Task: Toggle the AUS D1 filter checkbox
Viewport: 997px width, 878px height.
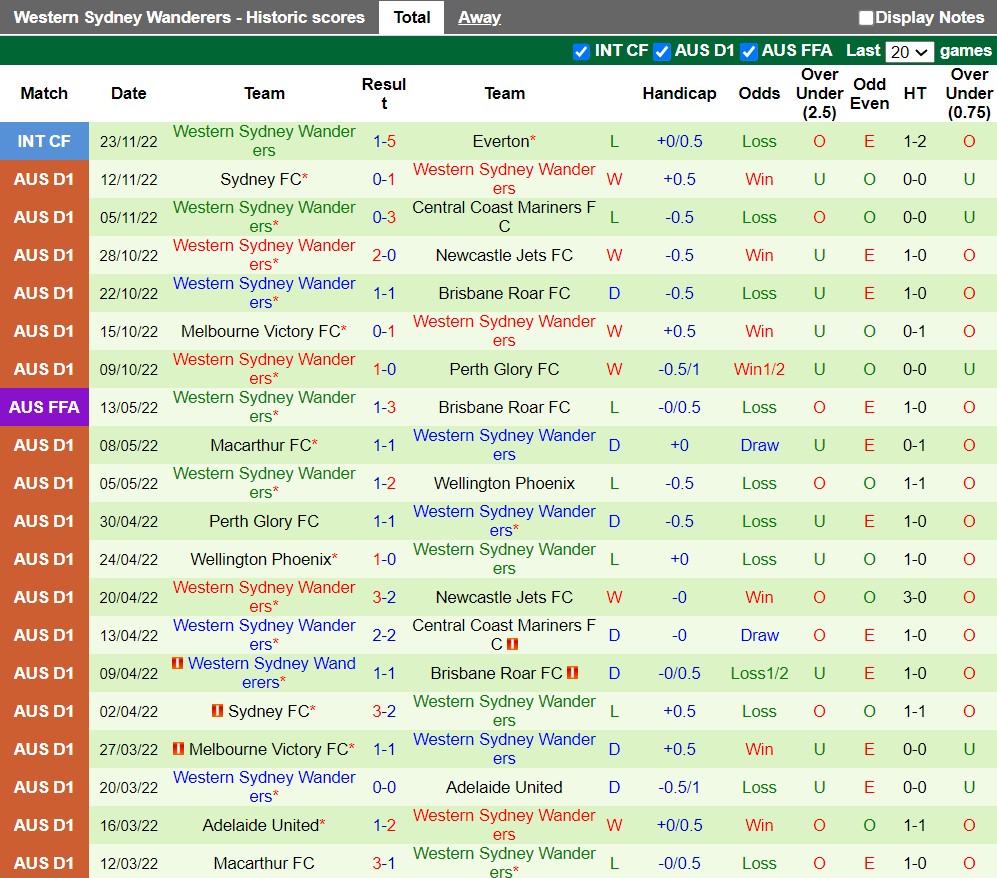Action: (x=661, y=52)
